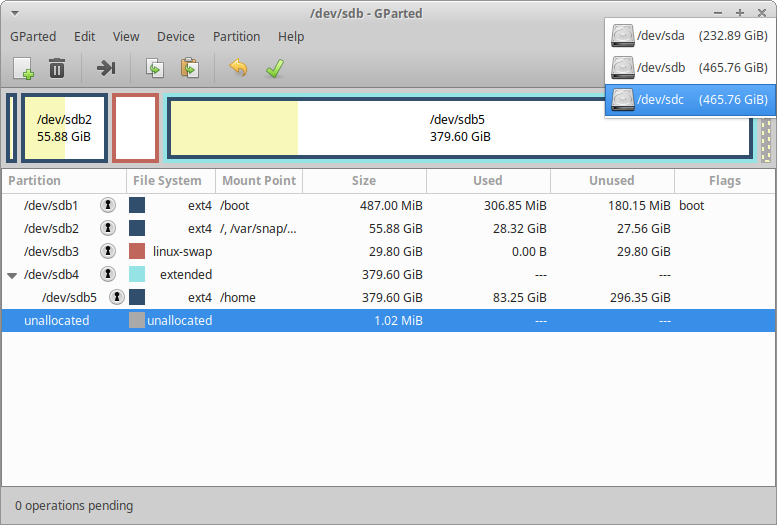Open the Device menu
Screen dimensions: 777x525
tap(176, 36)
